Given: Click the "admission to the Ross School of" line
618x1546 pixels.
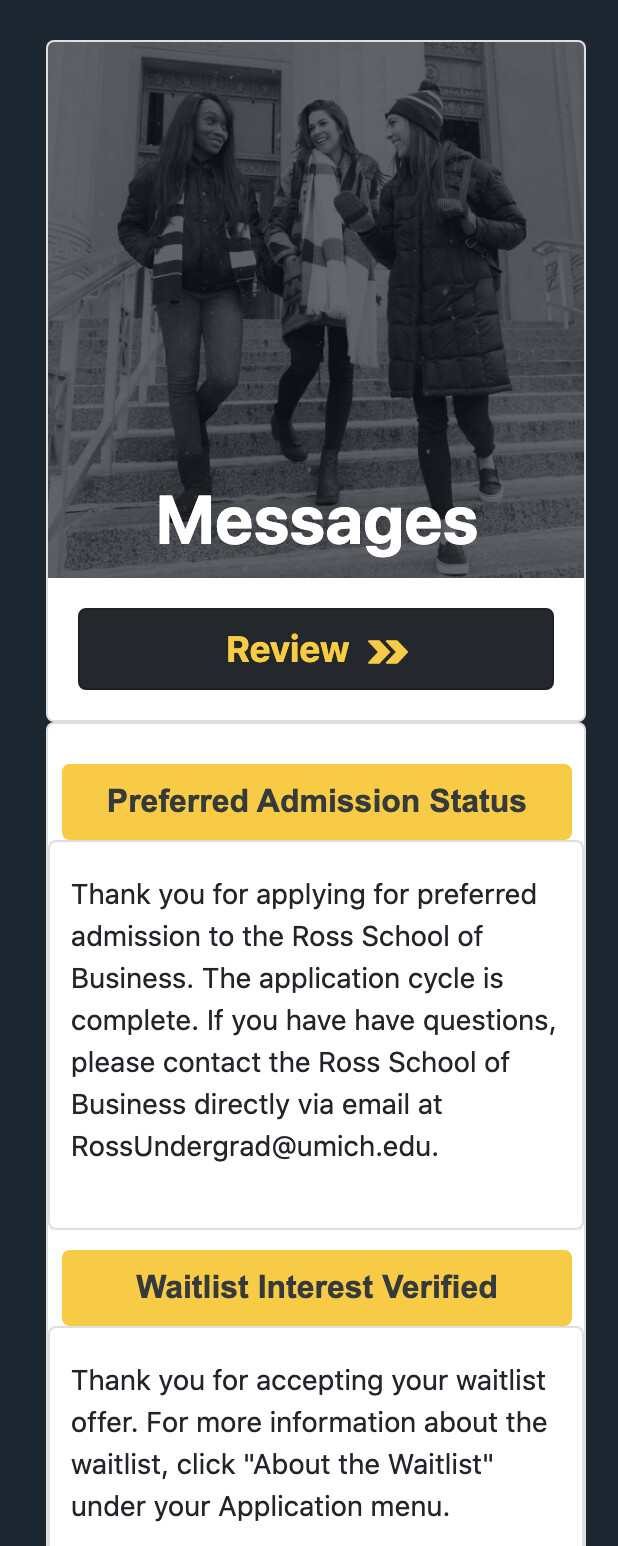Looking at the screenshot, I should tap(276, 936).
